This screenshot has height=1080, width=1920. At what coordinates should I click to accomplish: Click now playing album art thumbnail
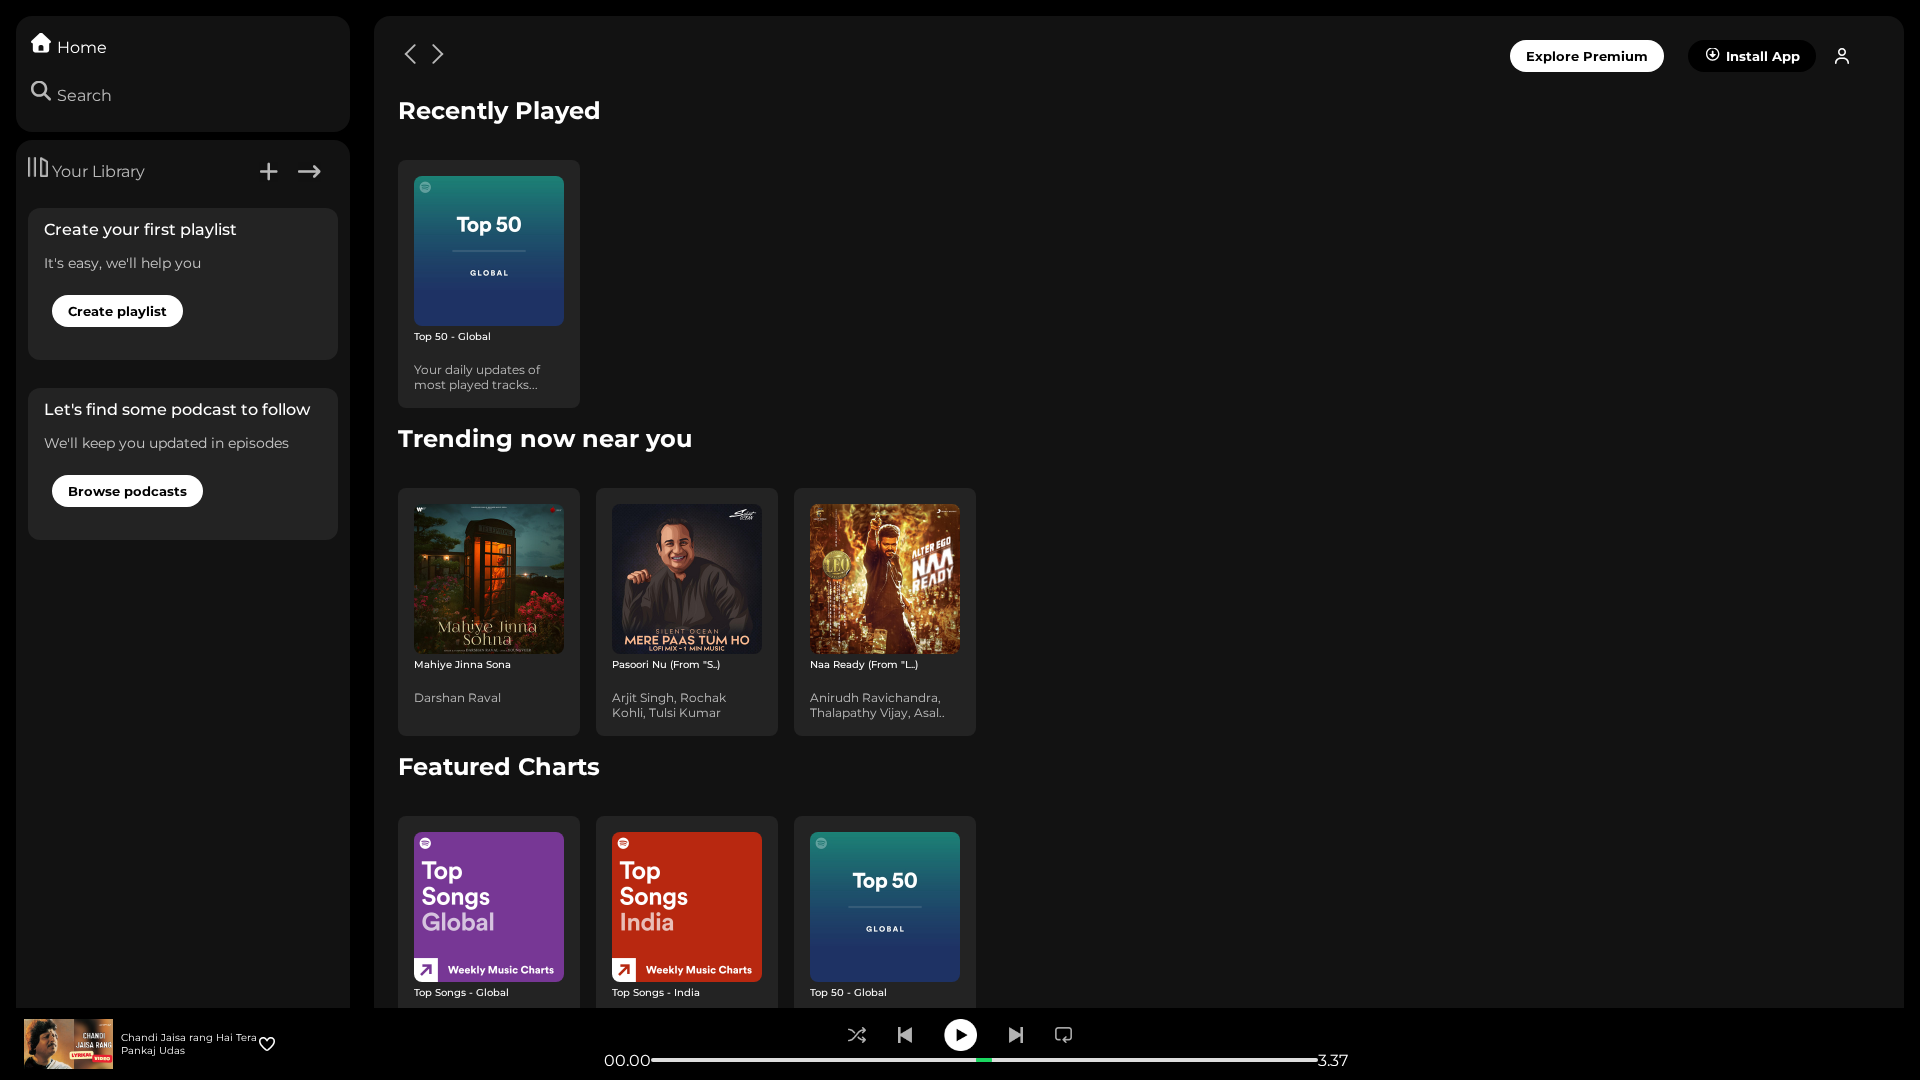pos(68,1044)
